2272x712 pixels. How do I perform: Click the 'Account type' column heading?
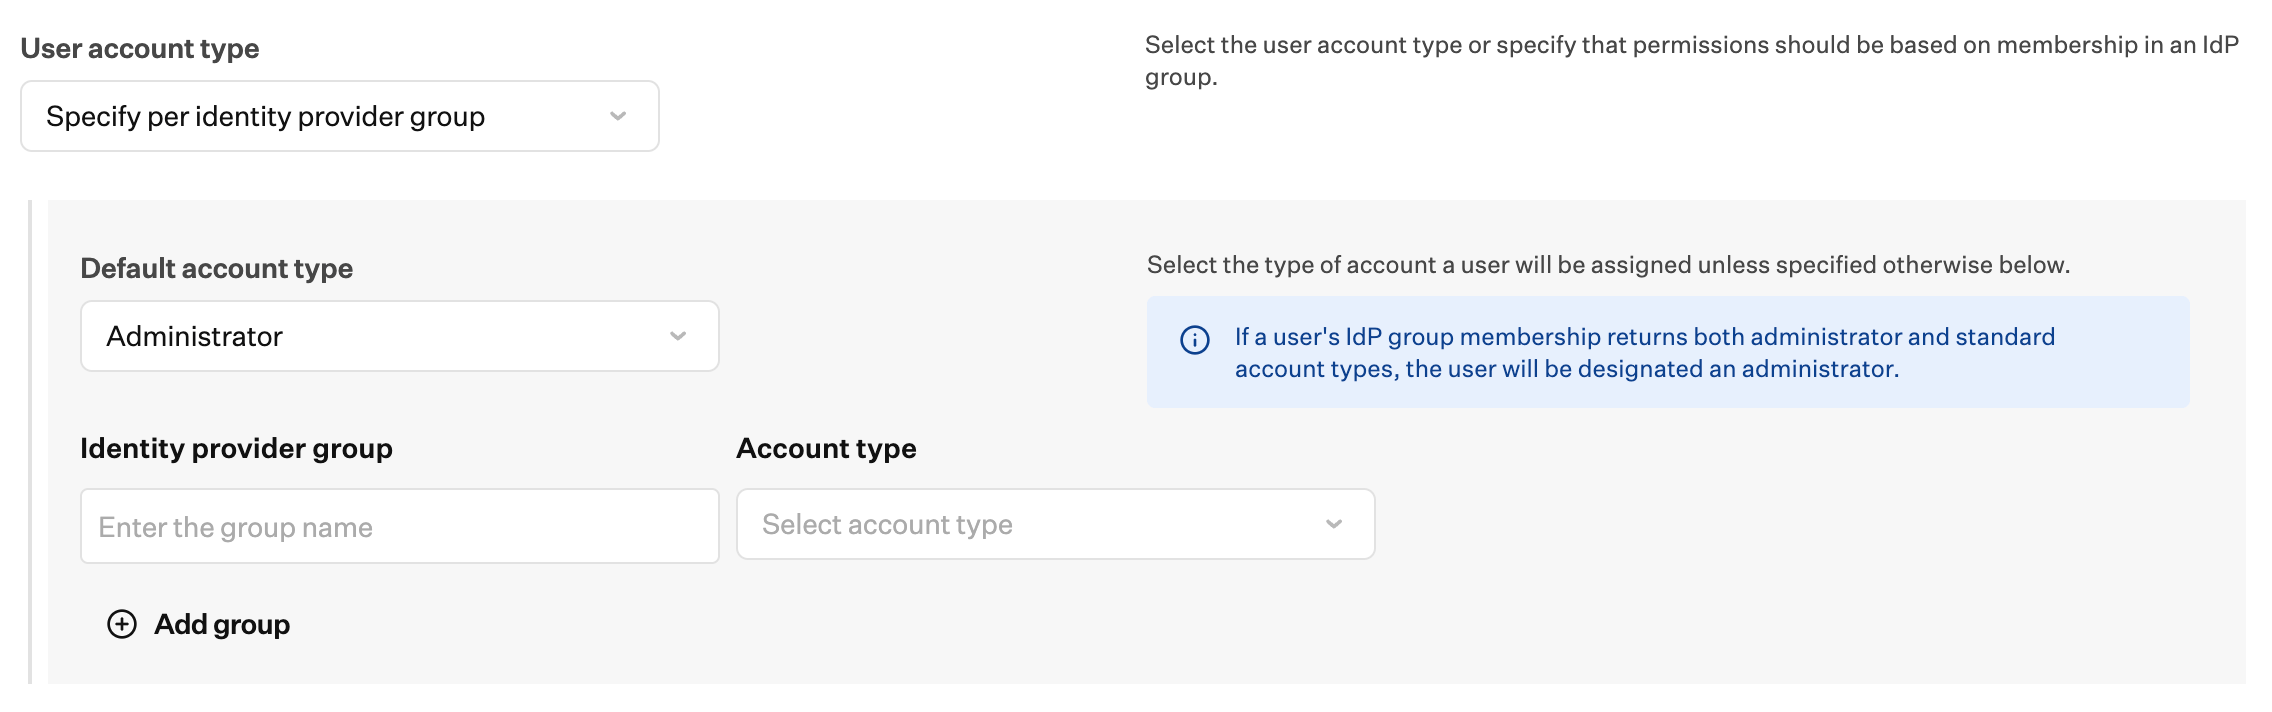[827, 448]
